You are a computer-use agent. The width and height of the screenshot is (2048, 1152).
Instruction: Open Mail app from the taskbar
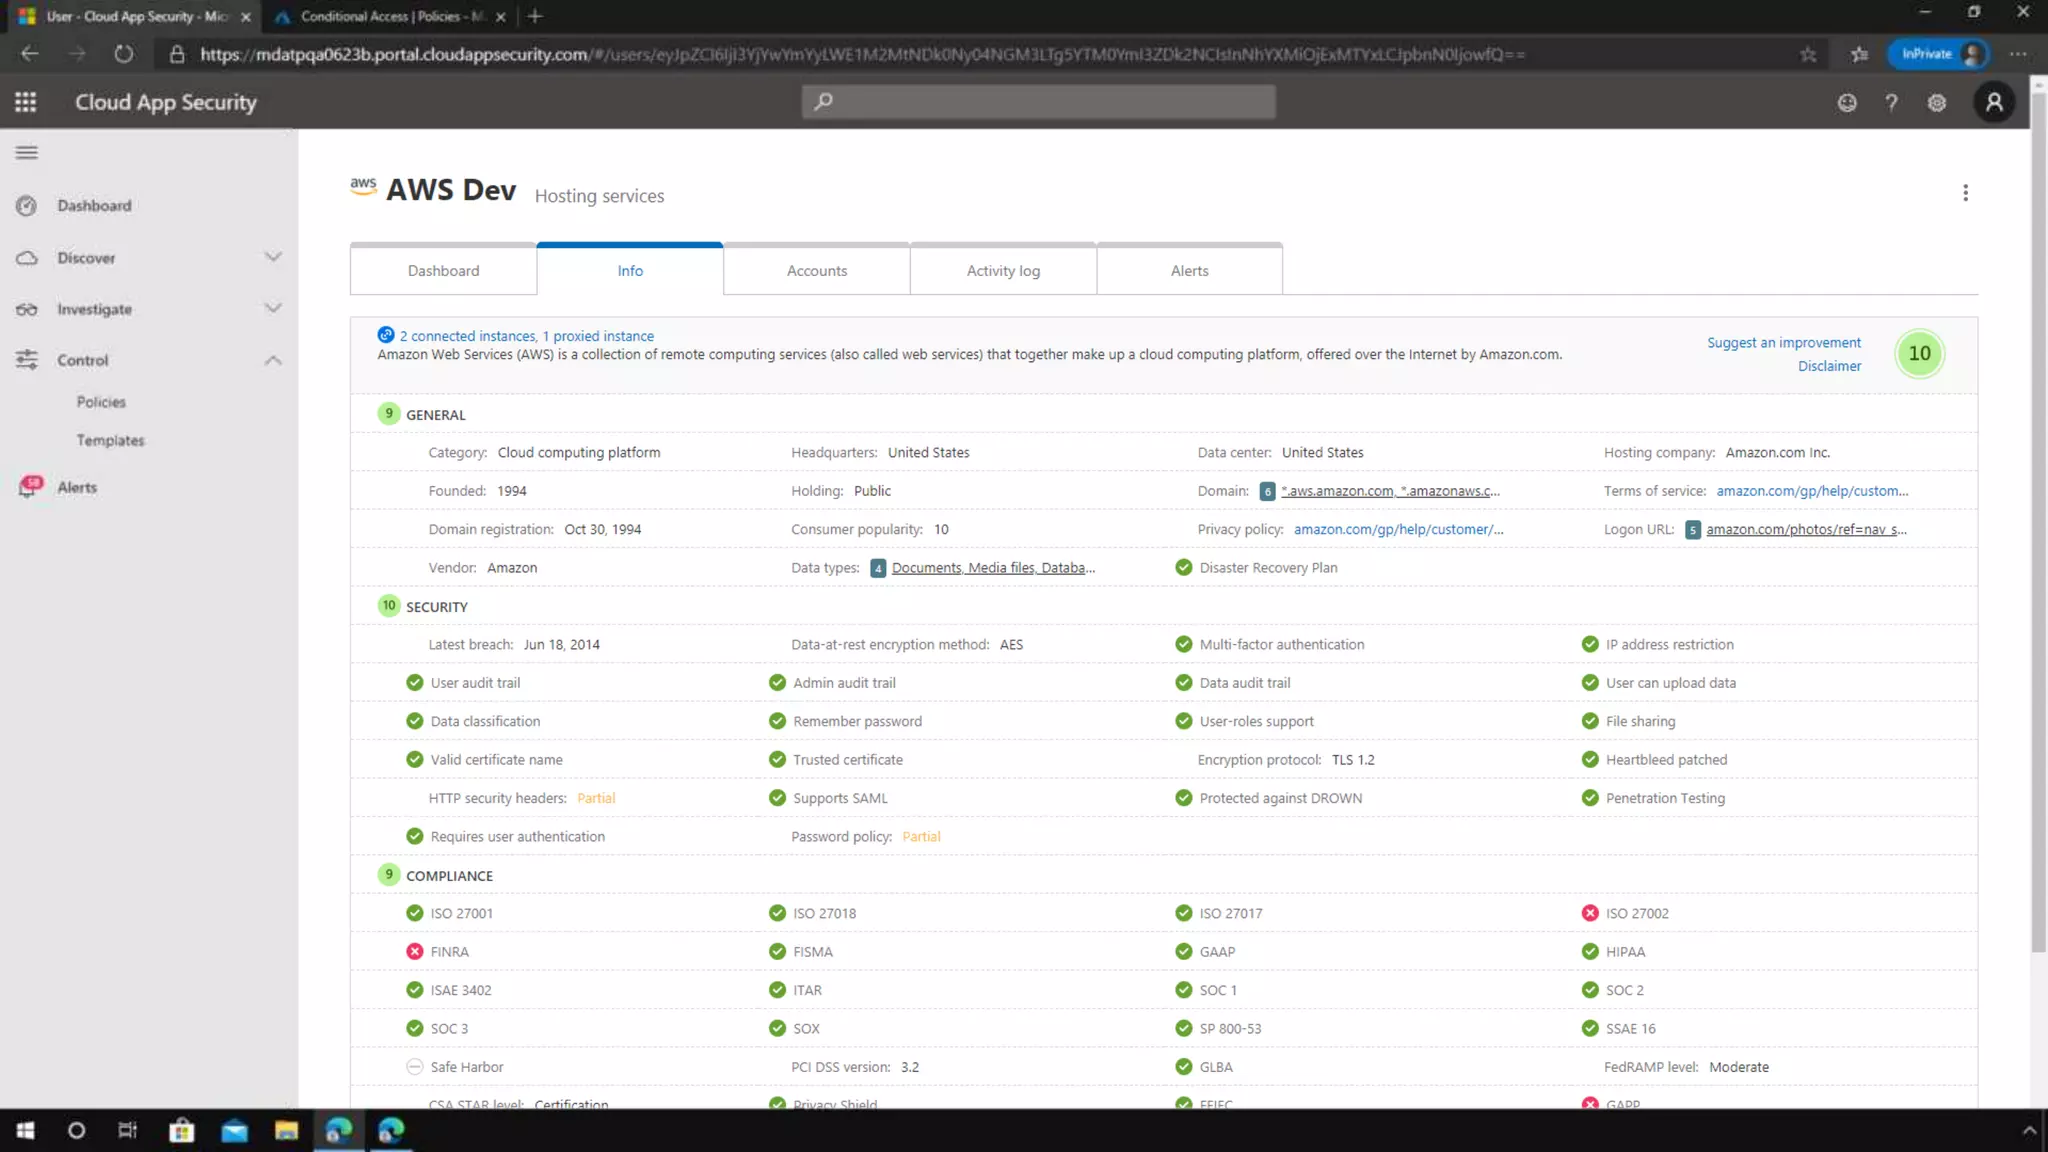click(x=234, y=1130)
